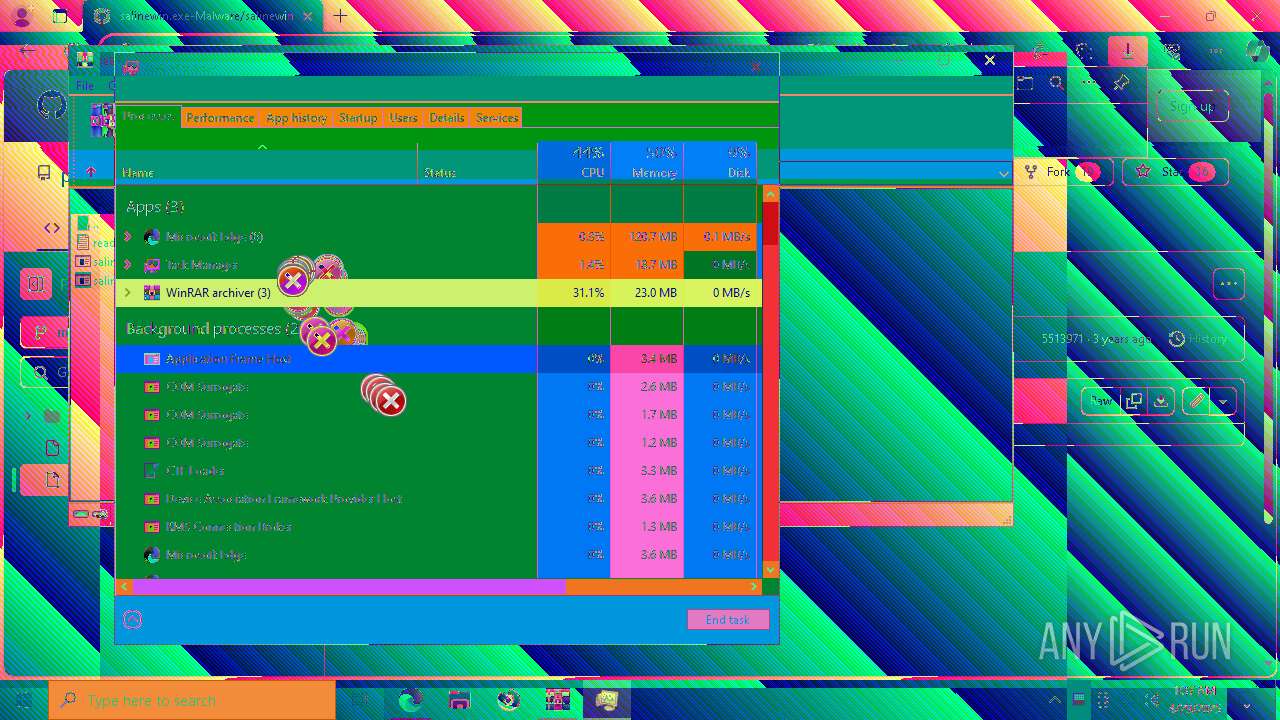The height and width of the screenshot is (720, 1280).
Task: Open the Edge downloads icon in toolbar
Action: [1128, 50]
